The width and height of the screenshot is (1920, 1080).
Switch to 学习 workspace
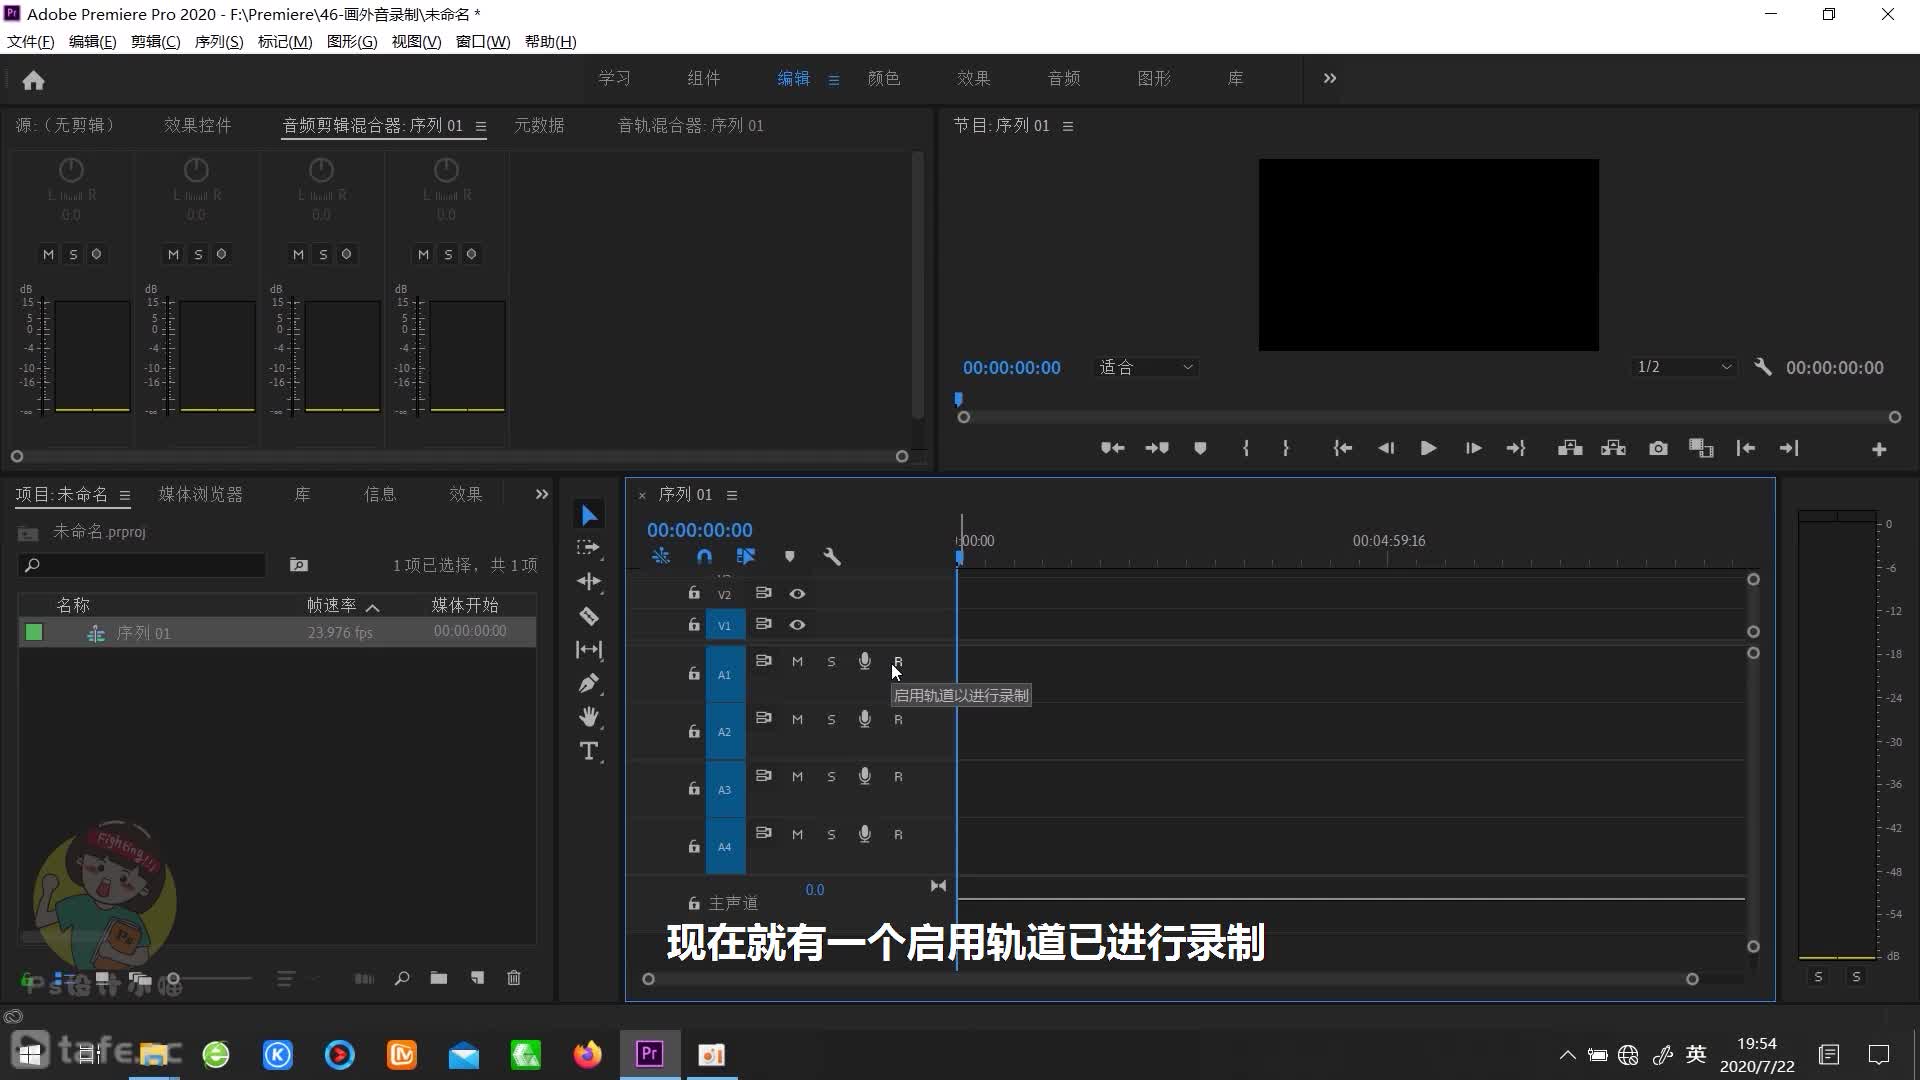[614, 78]
